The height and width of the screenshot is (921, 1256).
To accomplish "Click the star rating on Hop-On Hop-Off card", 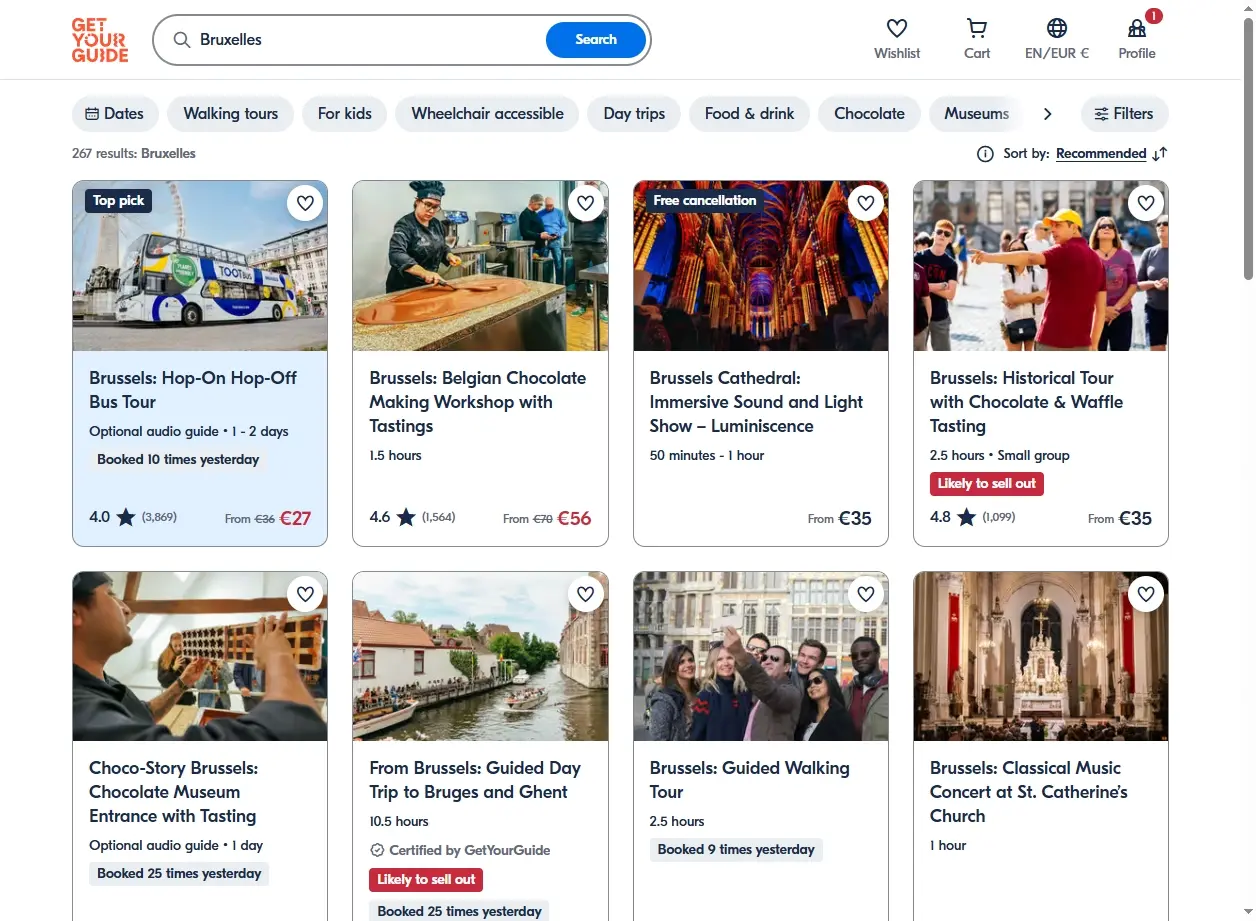I will click(125, 517).
